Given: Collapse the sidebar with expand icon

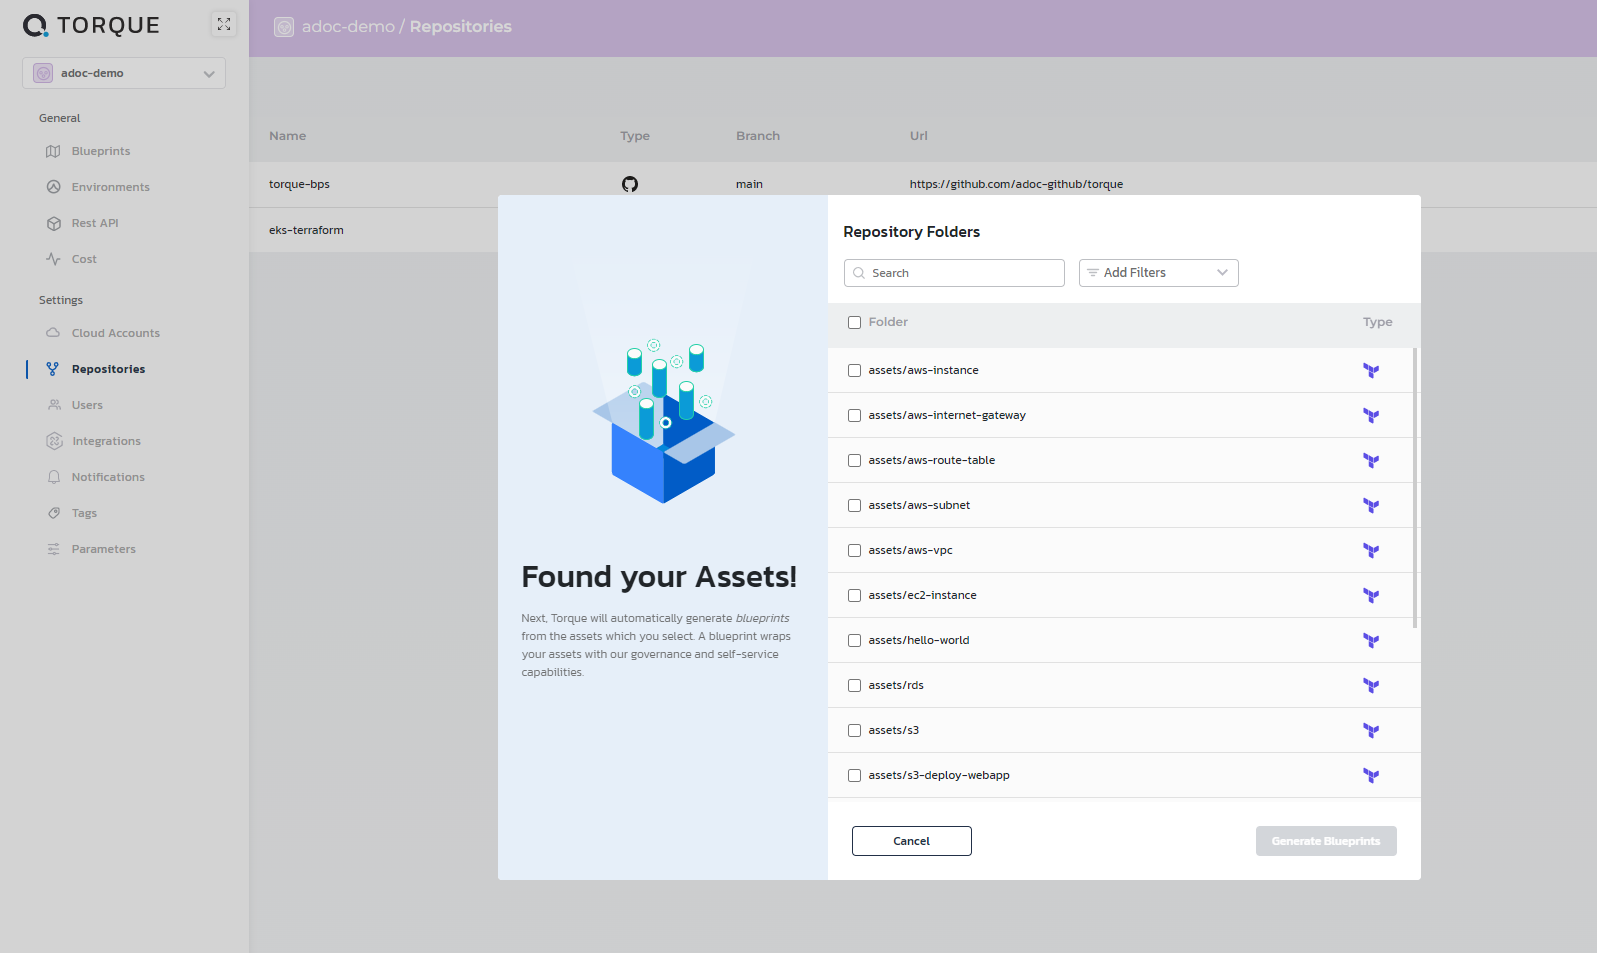Looking at the screenshot, I should click(224, 24).
